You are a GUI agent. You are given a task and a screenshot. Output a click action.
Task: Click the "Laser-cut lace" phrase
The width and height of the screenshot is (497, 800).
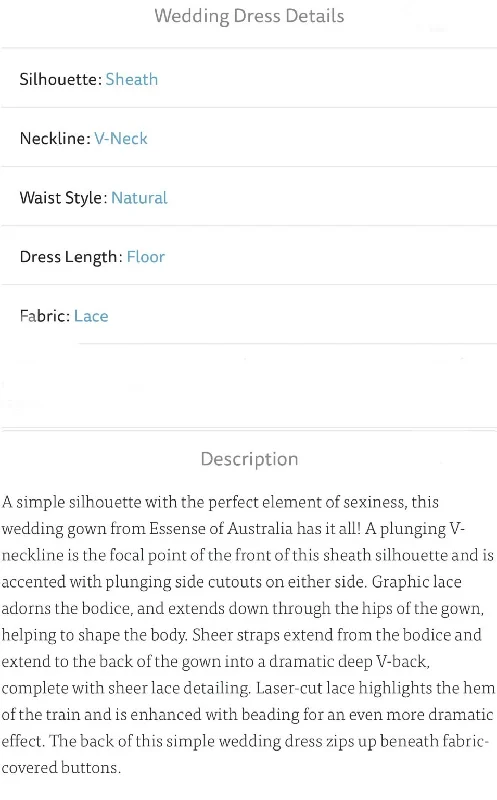tap(305, 688)
